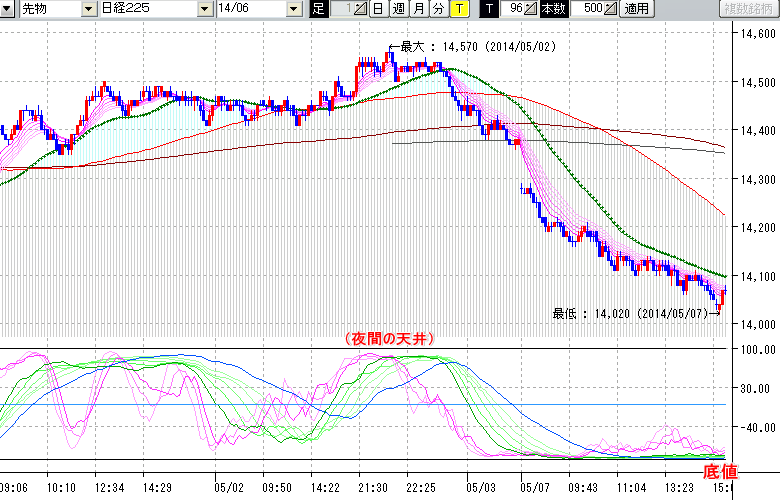Switch to 分 (minute) candles
Image resolution: width=780 pixels, height=500 pixels.
[438, 9]
